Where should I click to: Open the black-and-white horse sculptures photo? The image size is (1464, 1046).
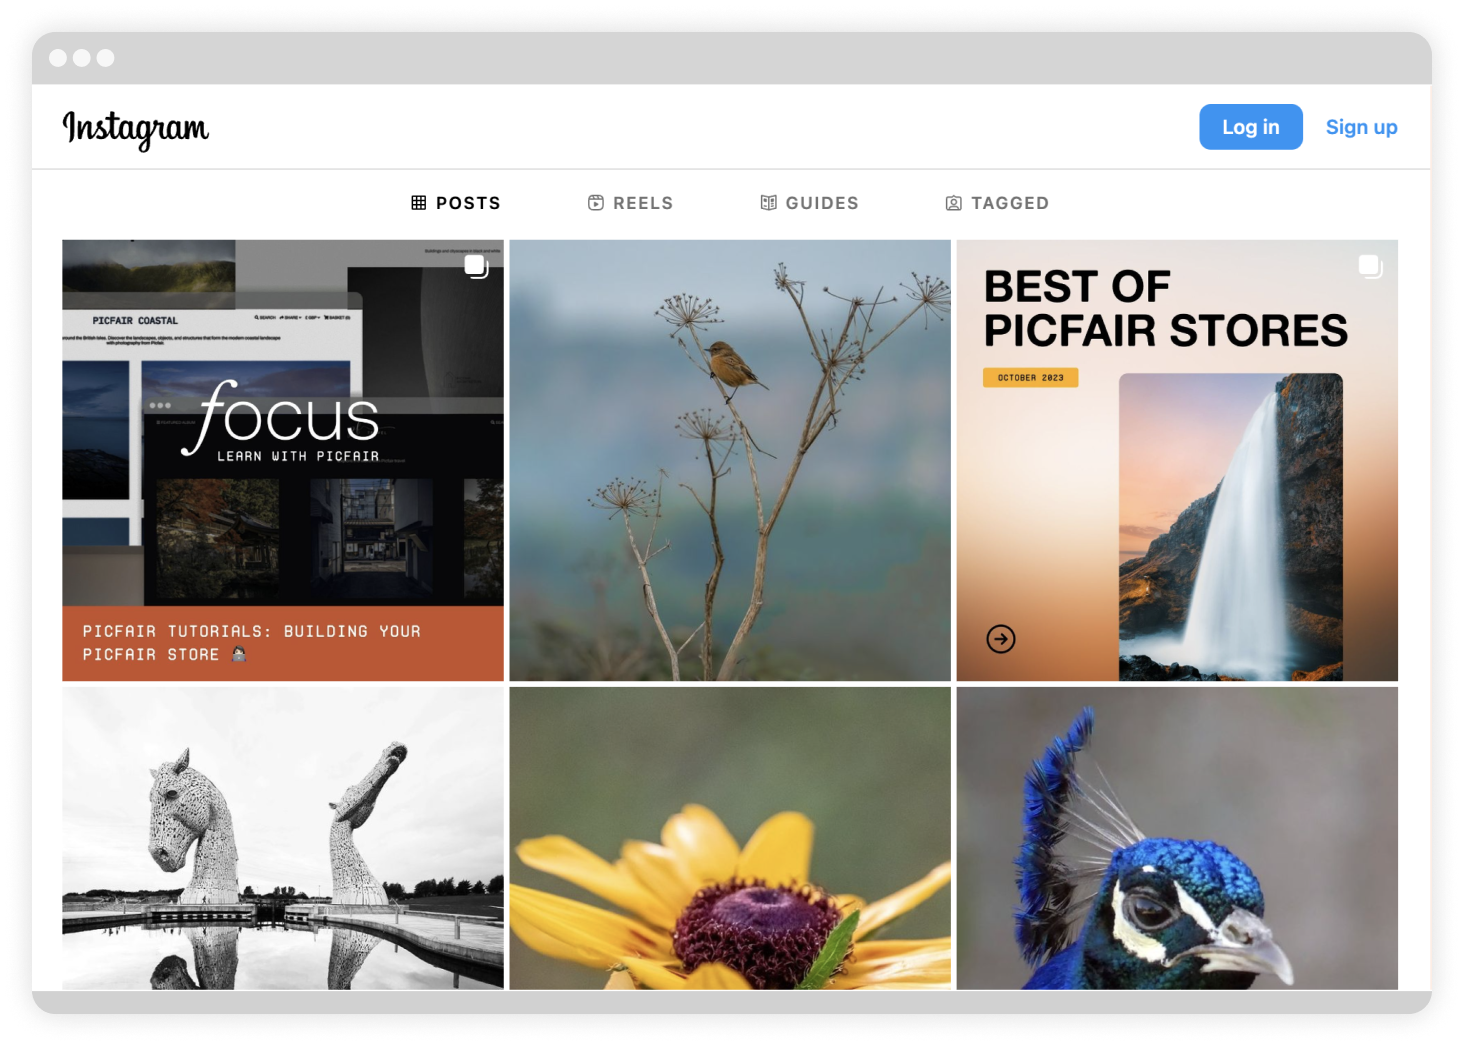[283, 838]
